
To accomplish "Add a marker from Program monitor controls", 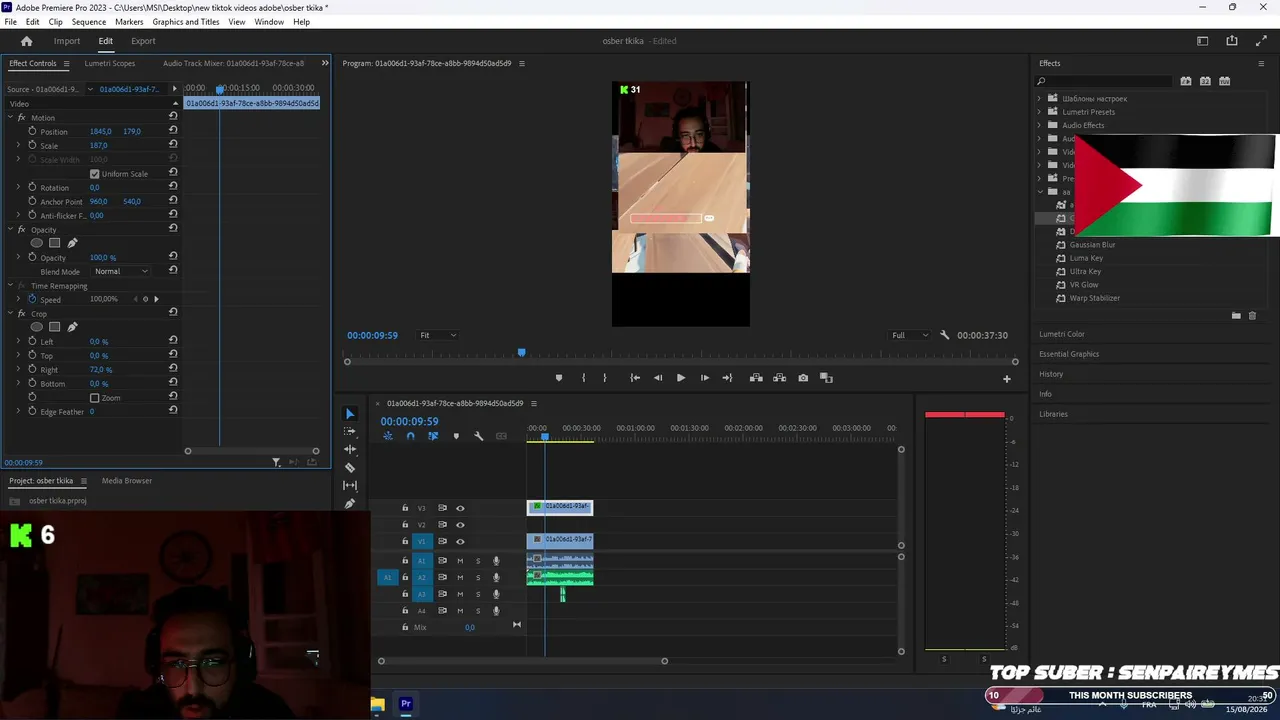I will point(559,378).
